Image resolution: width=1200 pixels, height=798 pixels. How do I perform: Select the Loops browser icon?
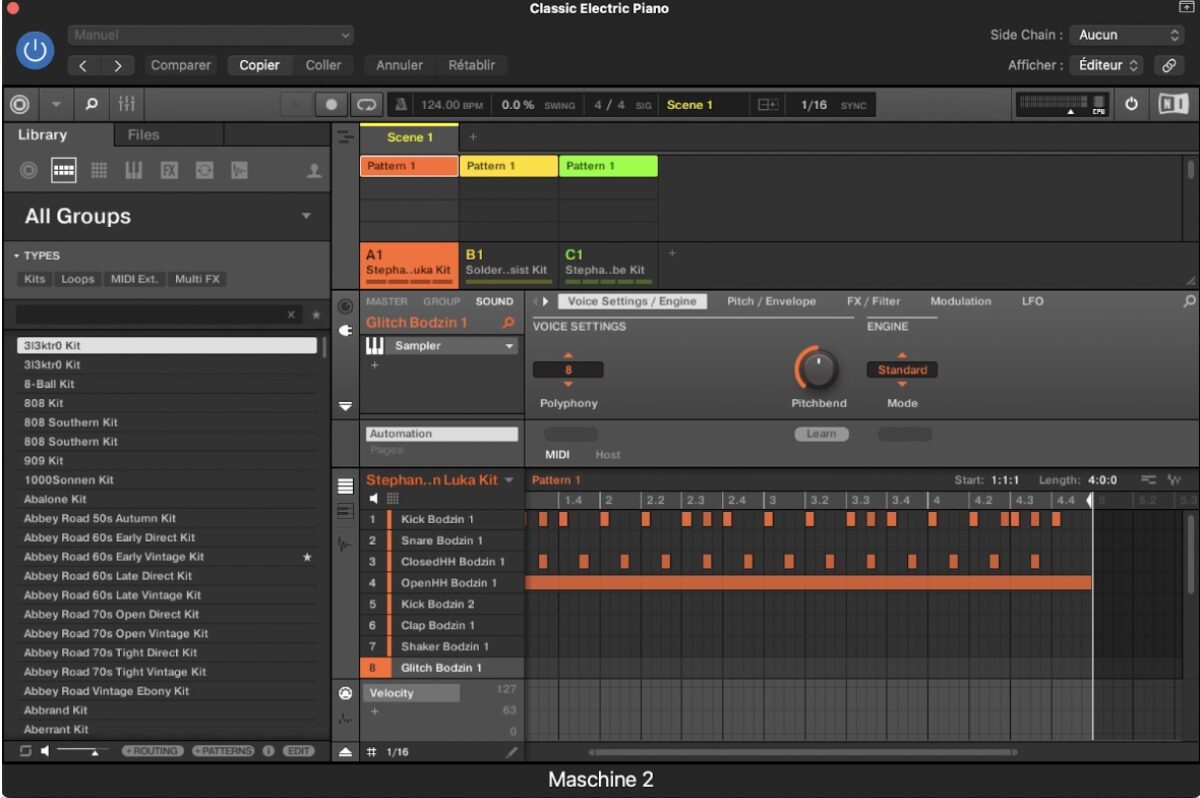point(204,171)
